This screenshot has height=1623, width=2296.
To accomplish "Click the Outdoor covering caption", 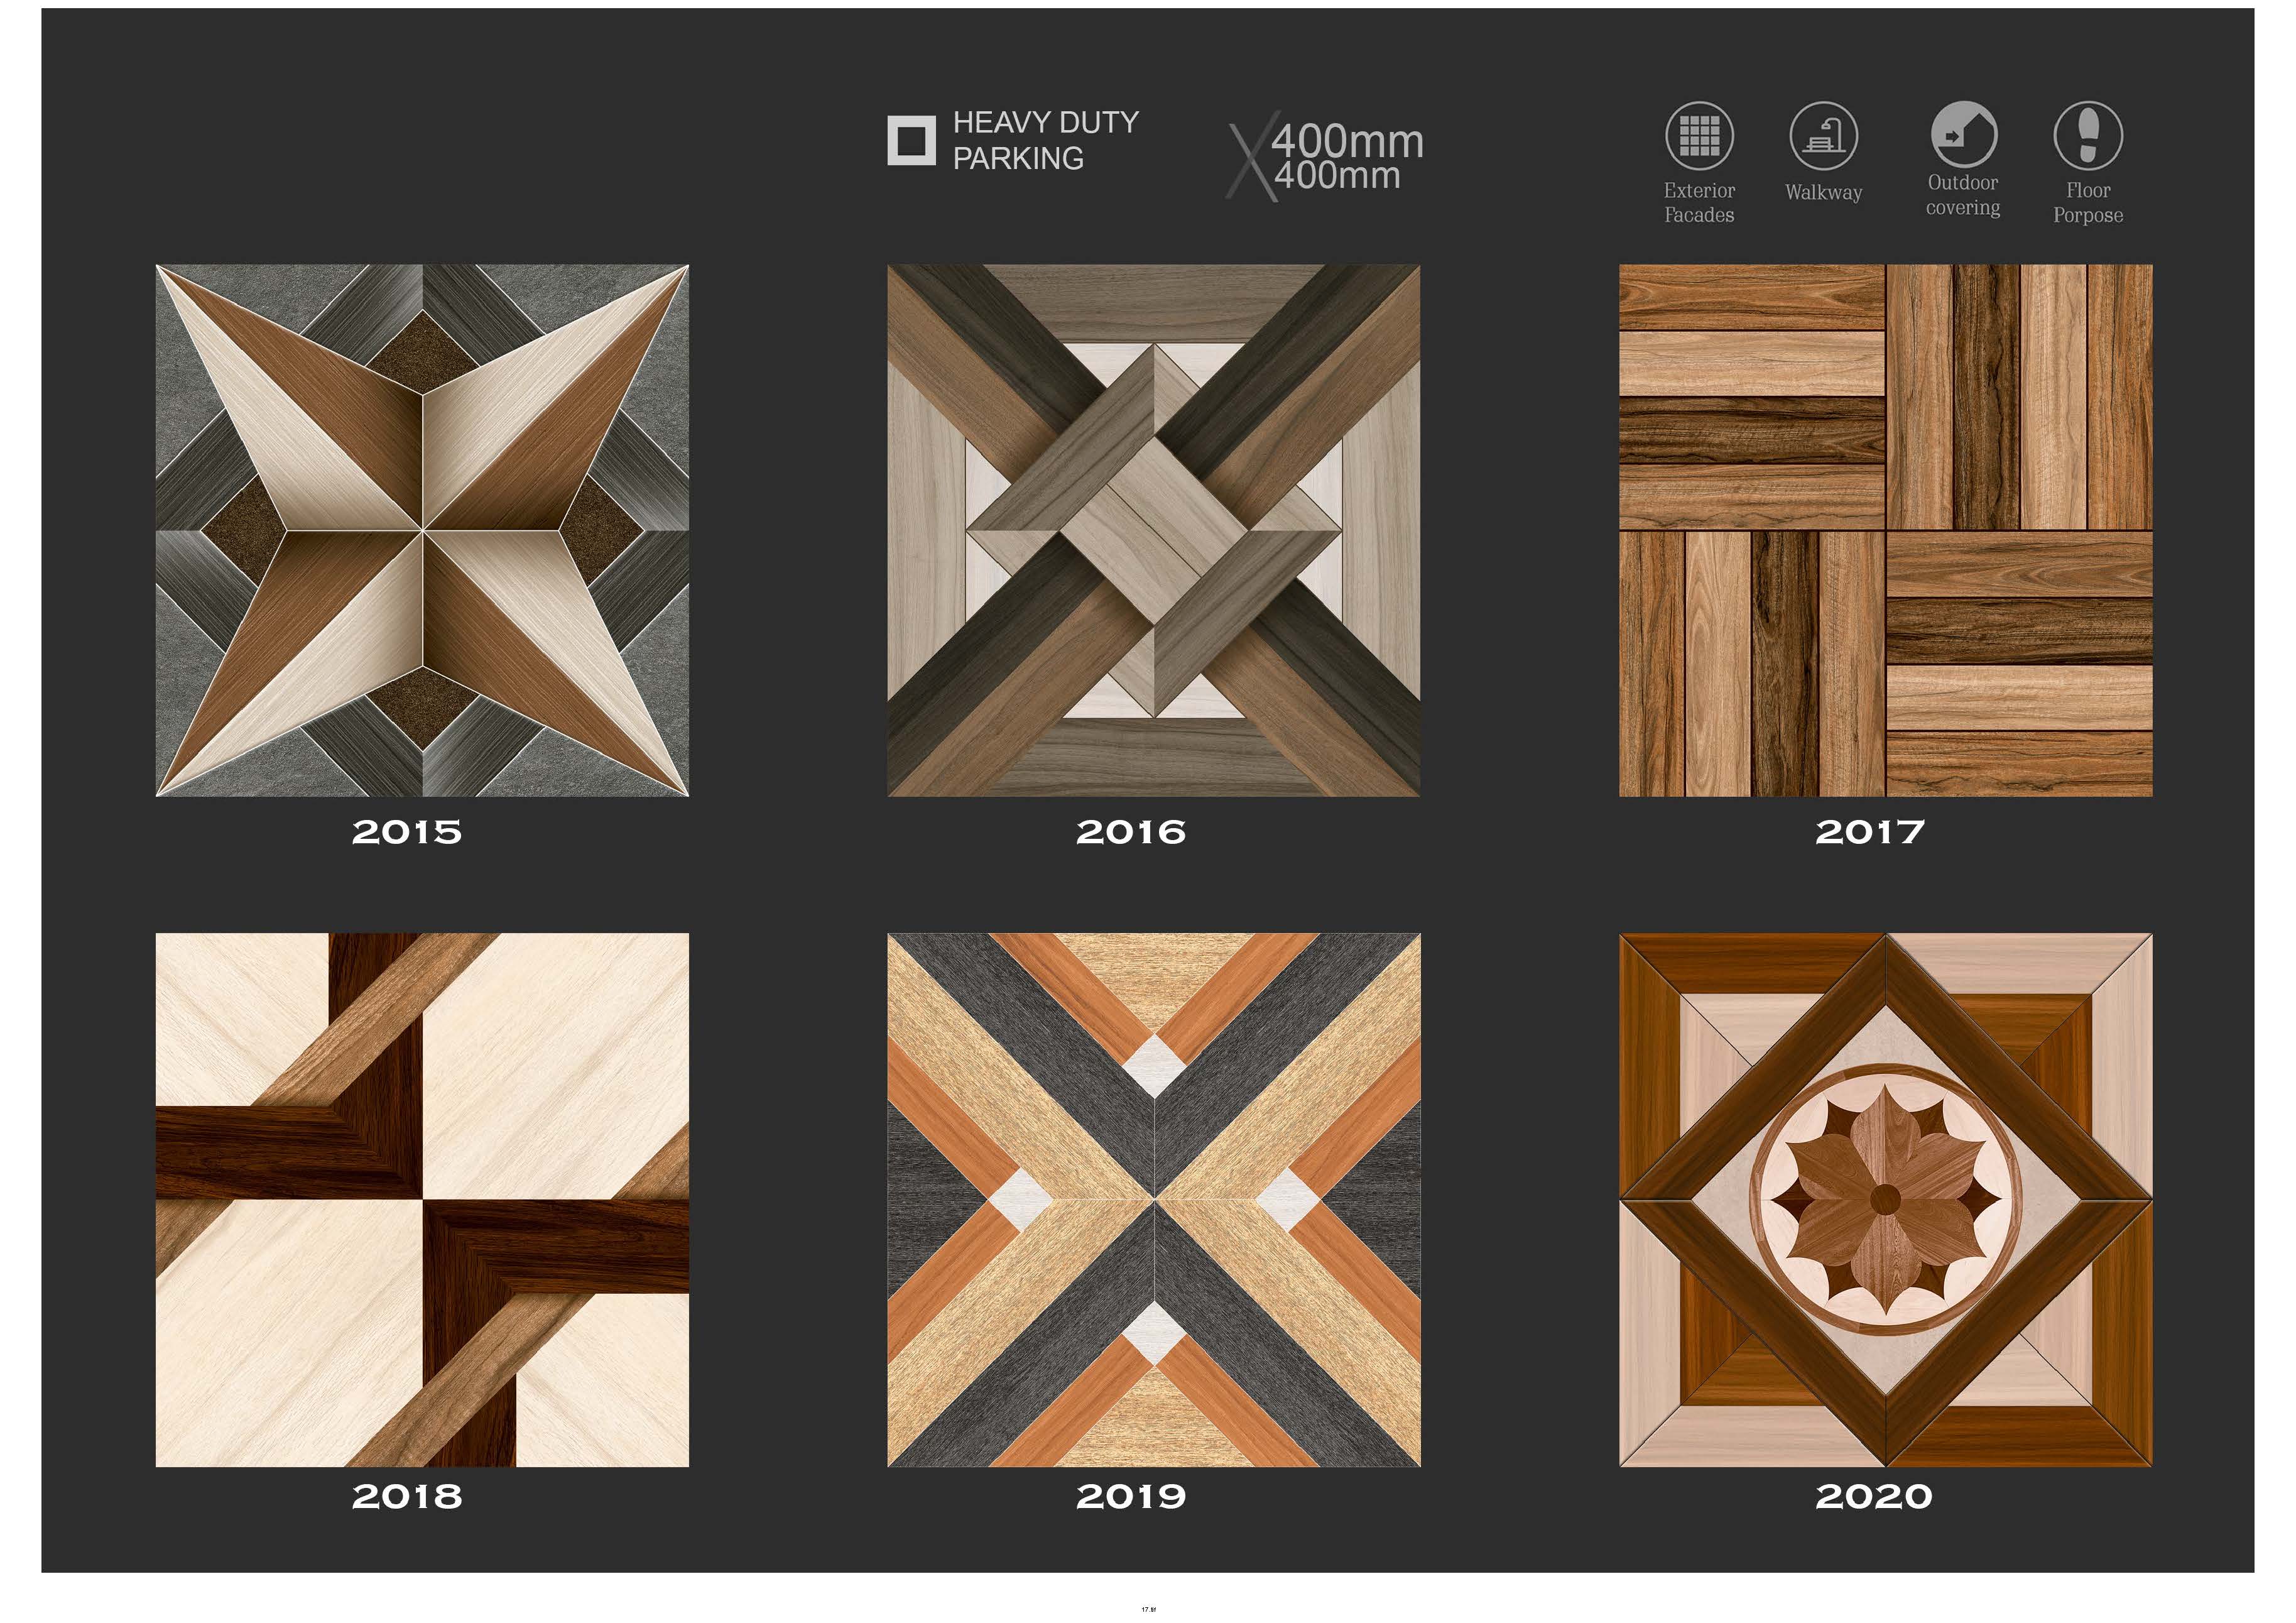I will (x=1963, y=196).
